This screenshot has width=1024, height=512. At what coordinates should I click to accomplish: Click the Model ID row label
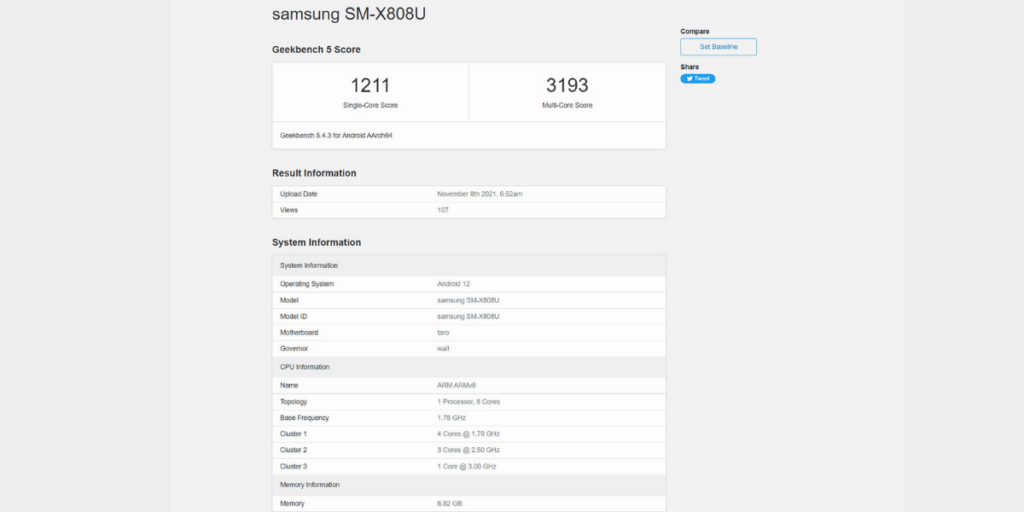293,316
